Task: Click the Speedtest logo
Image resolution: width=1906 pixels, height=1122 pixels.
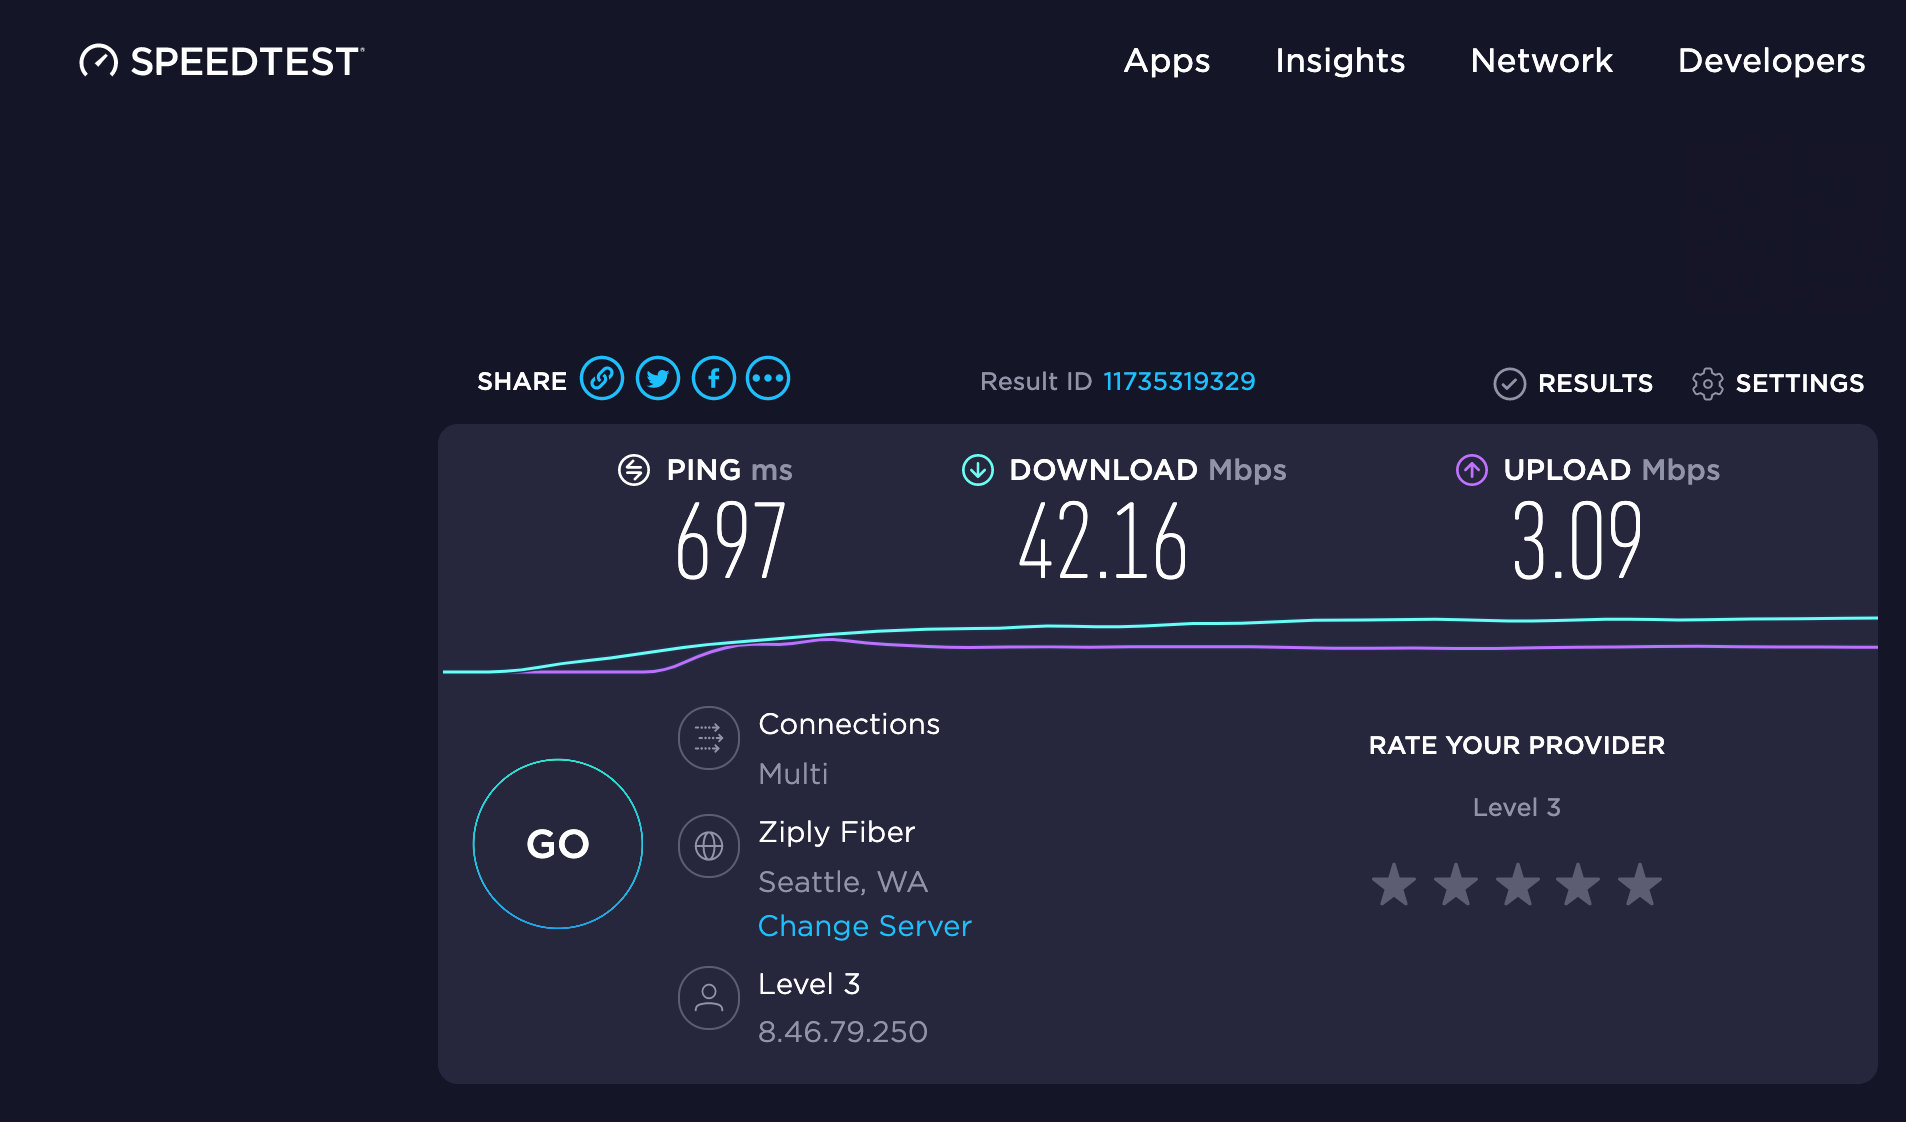Action: (x=222, y=62)
